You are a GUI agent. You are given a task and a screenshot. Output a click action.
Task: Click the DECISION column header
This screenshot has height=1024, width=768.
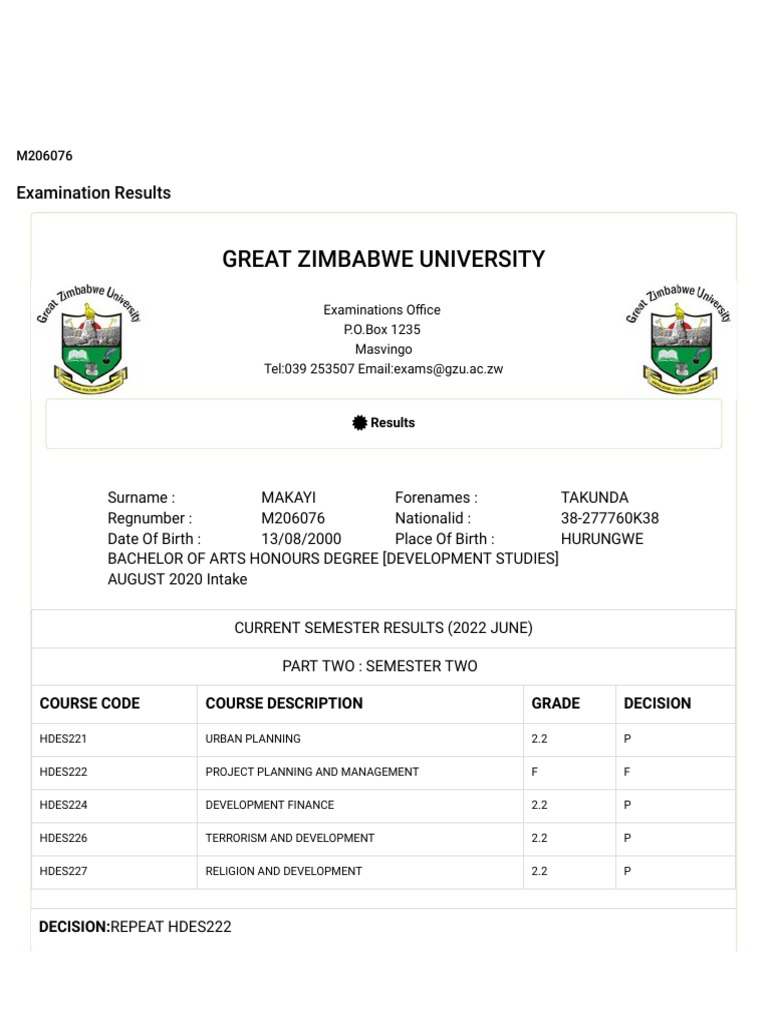point(657,703)
